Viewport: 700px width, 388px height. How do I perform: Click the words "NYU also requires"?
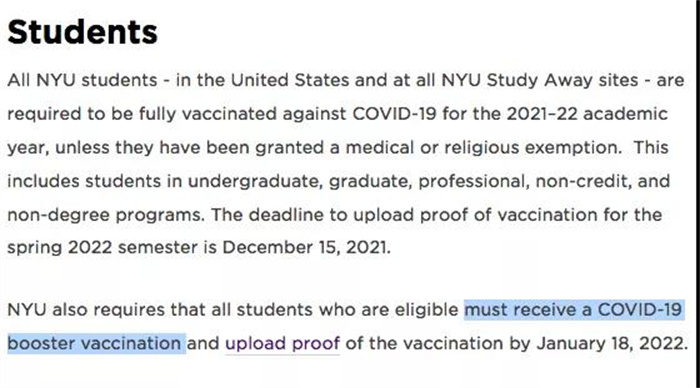click(x=86, y=309)
